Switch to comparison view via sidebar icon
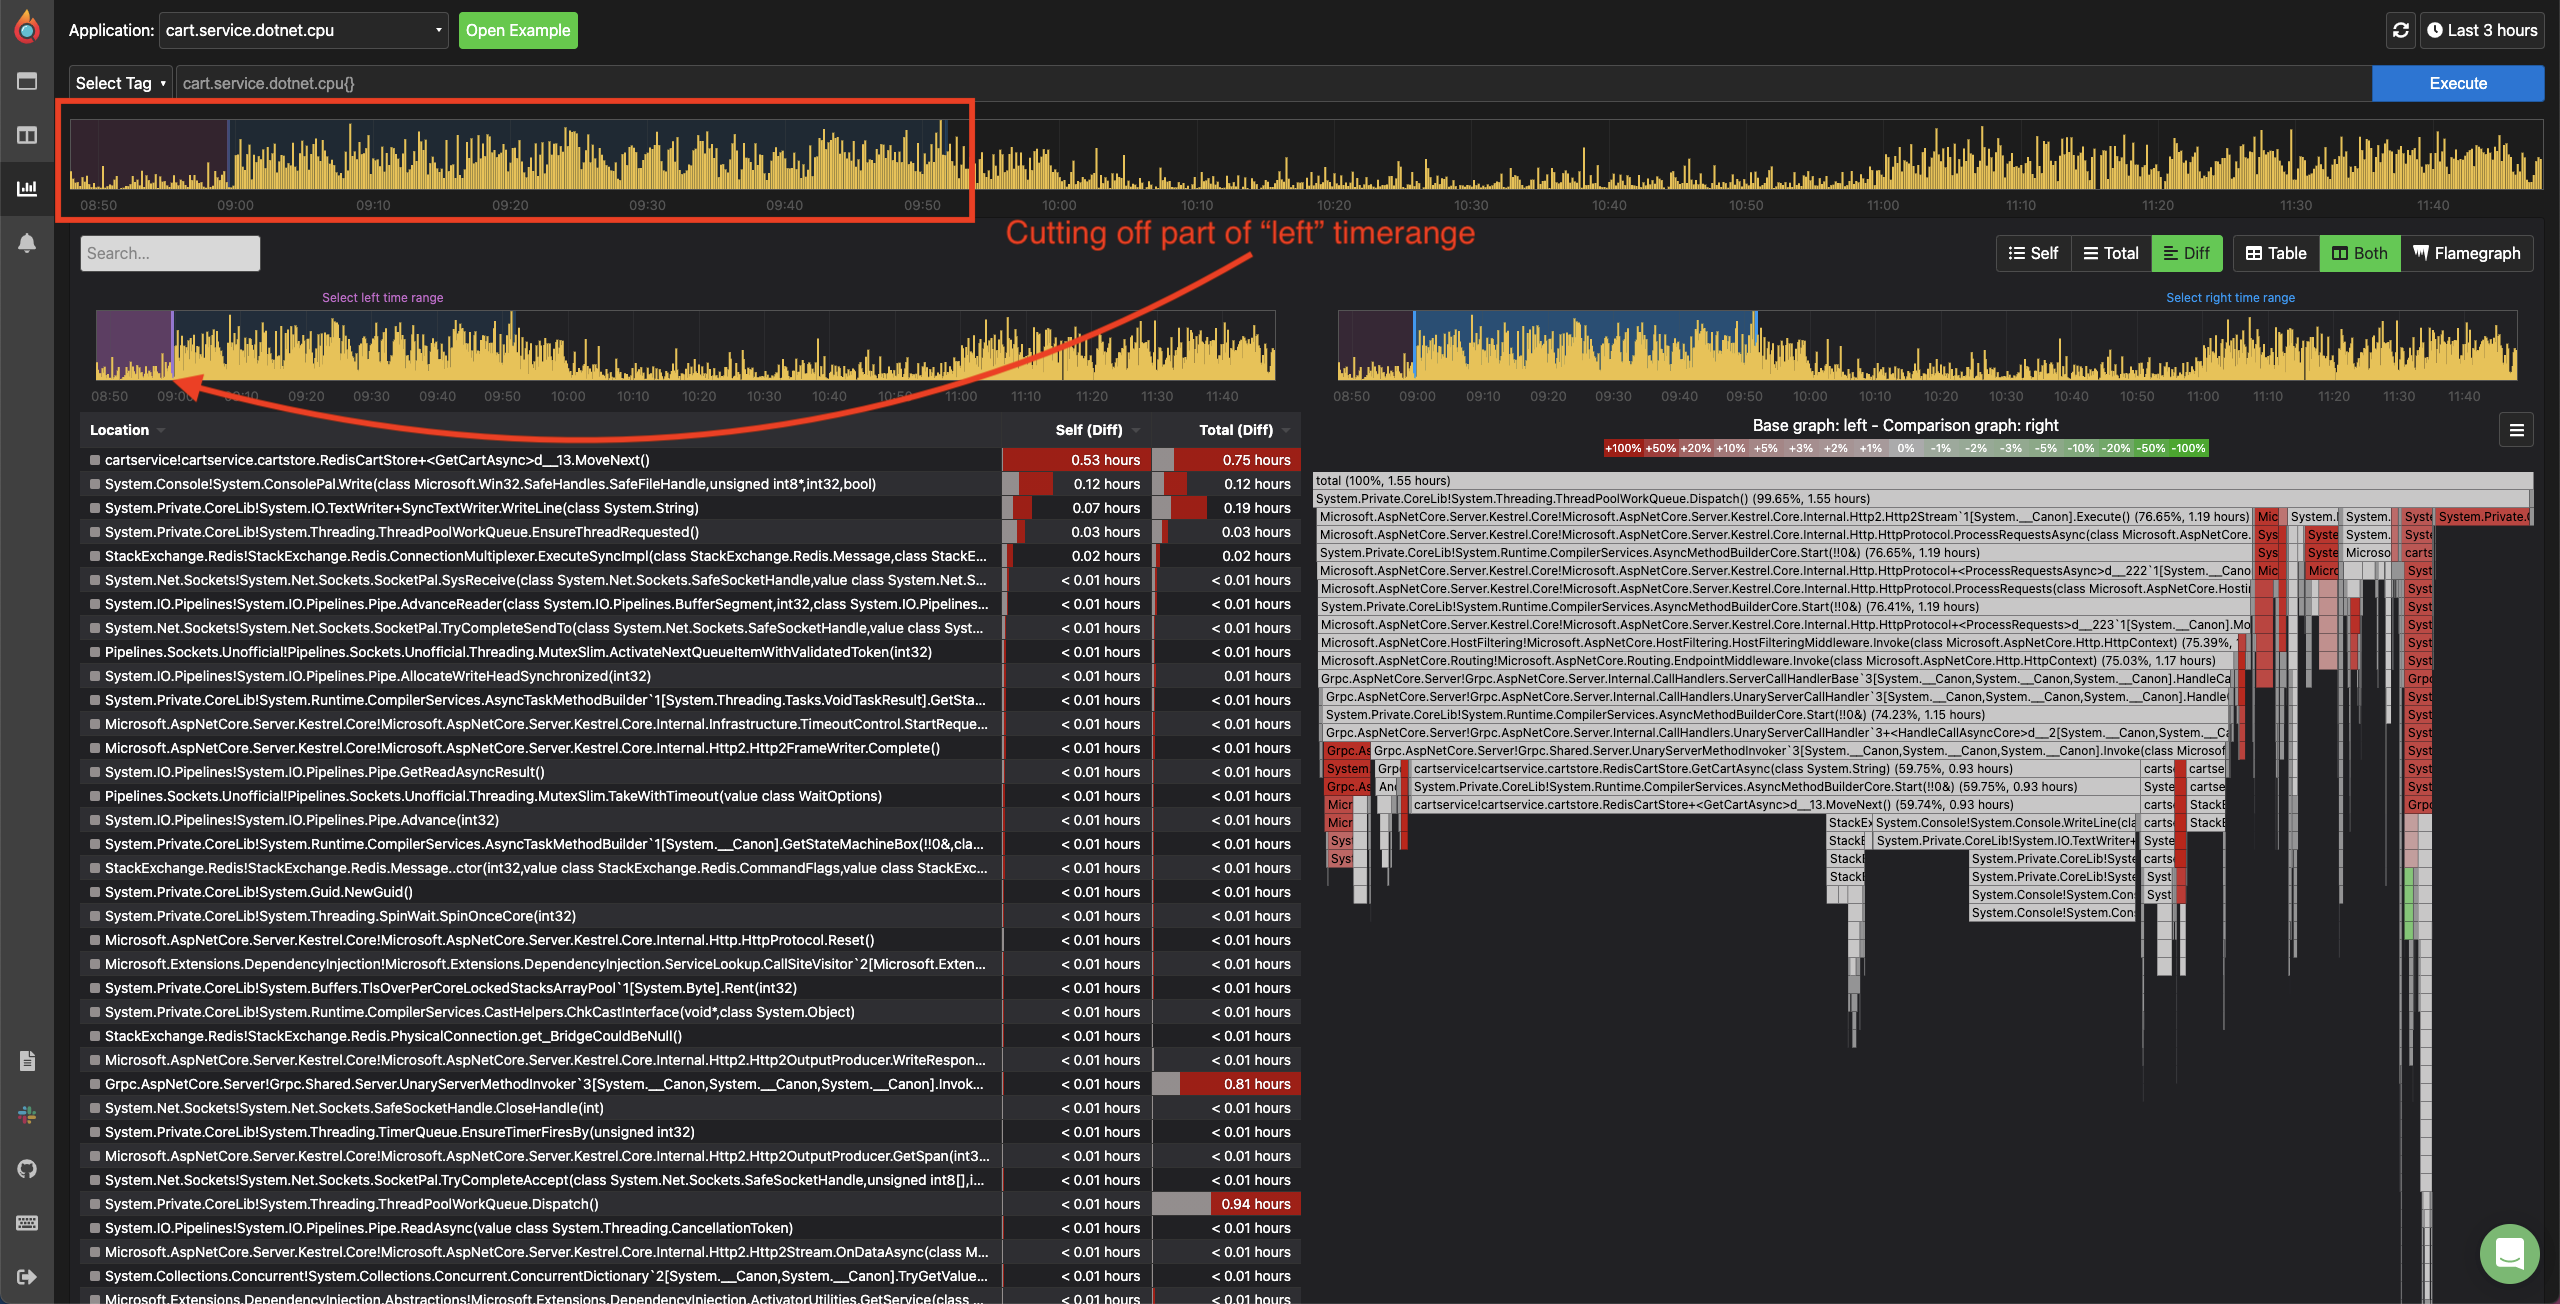2560x1304 pixels. click(x=27, y=134)
